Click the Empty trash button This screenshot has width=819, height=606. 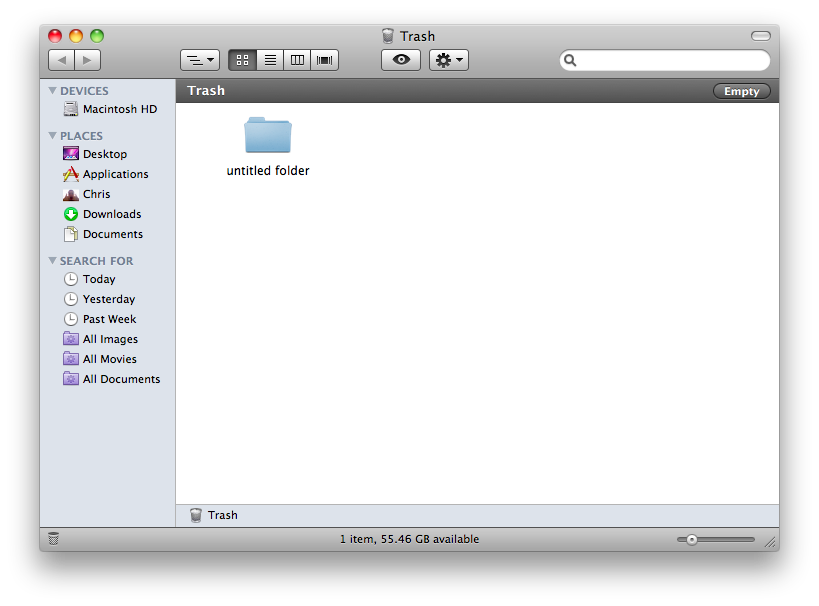(x=741, y=91)
